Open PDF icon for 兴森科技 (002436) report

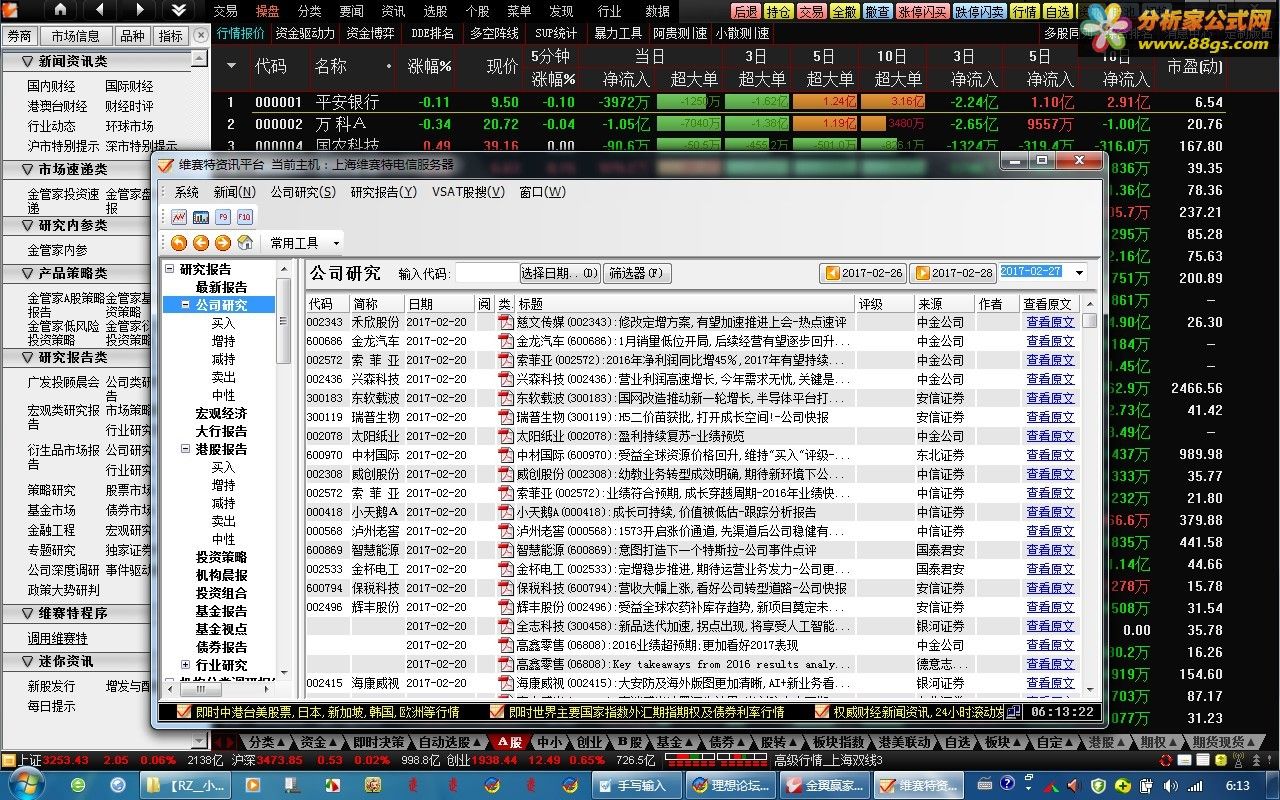click(x=505, y=379)
